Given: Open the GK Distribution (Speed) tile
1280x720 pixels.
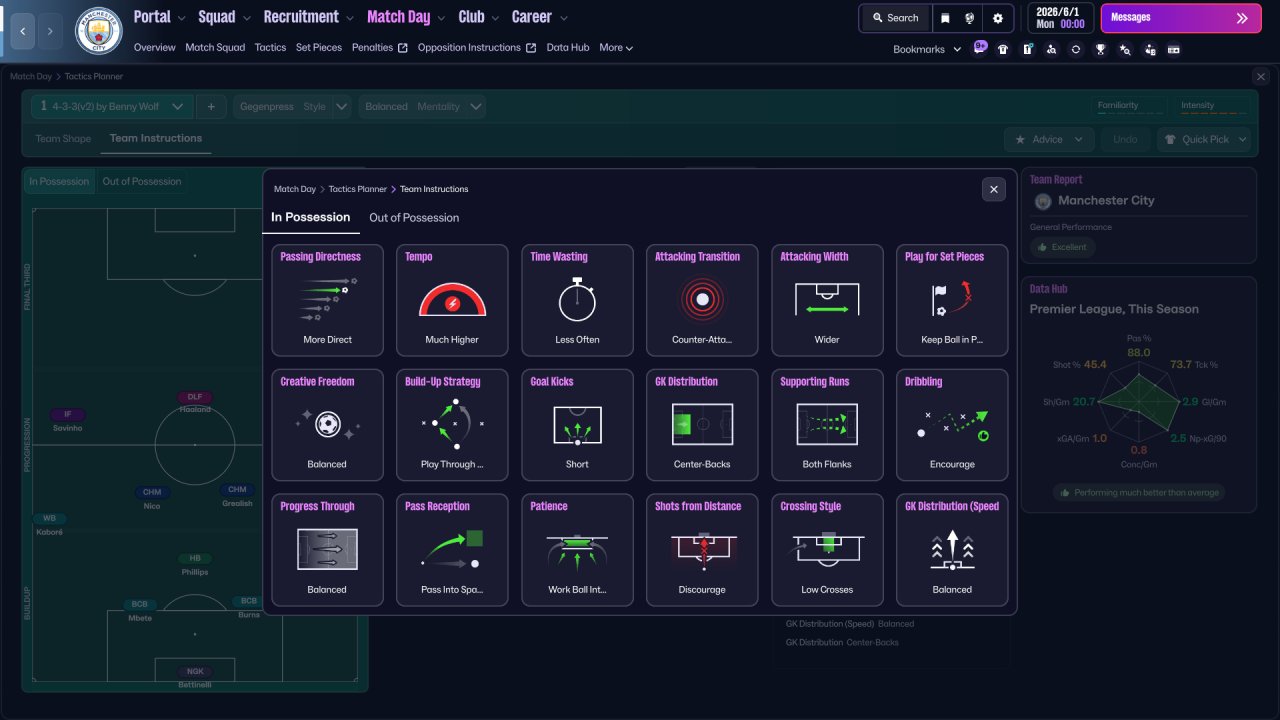Looking at the screenshot, I should 952,550.
